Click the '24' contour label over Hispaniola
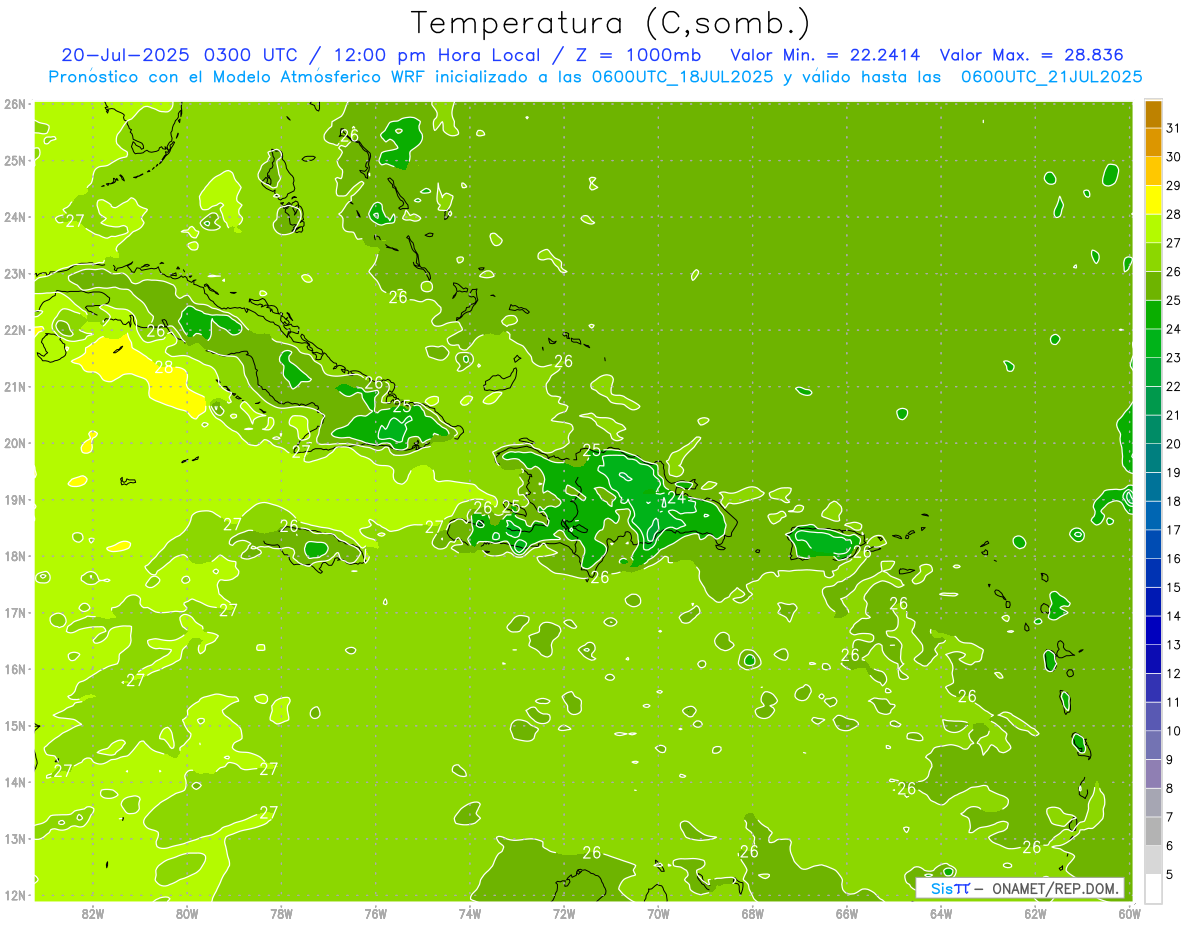 [677, 497]
